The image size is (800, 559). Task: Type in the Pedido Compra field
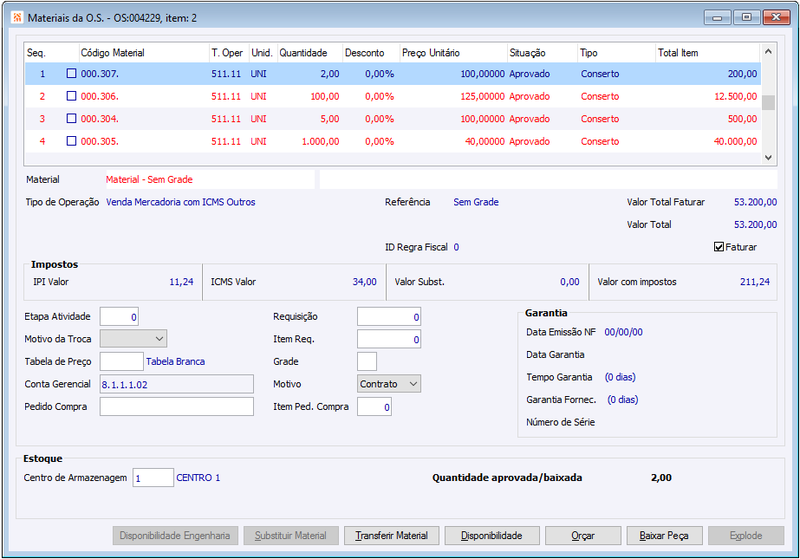pos(176,407)
